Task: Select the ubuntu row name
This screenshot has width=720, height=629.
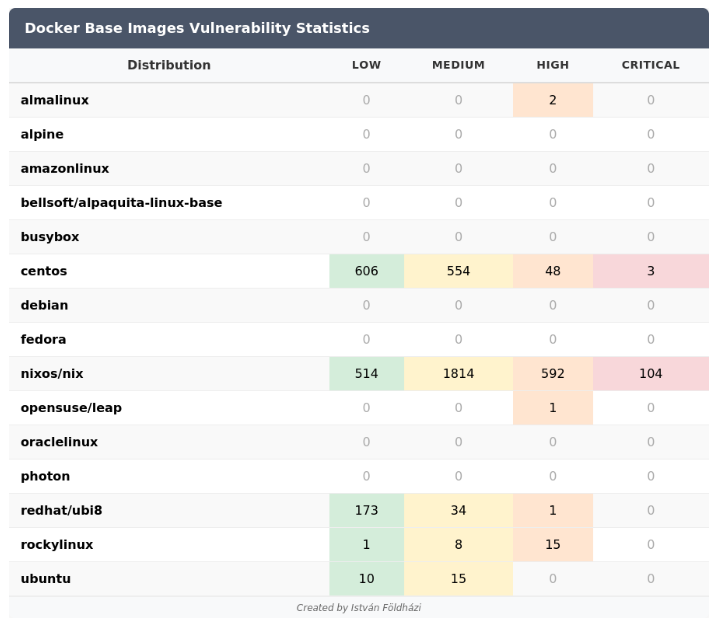Action: tap(45, 579)
